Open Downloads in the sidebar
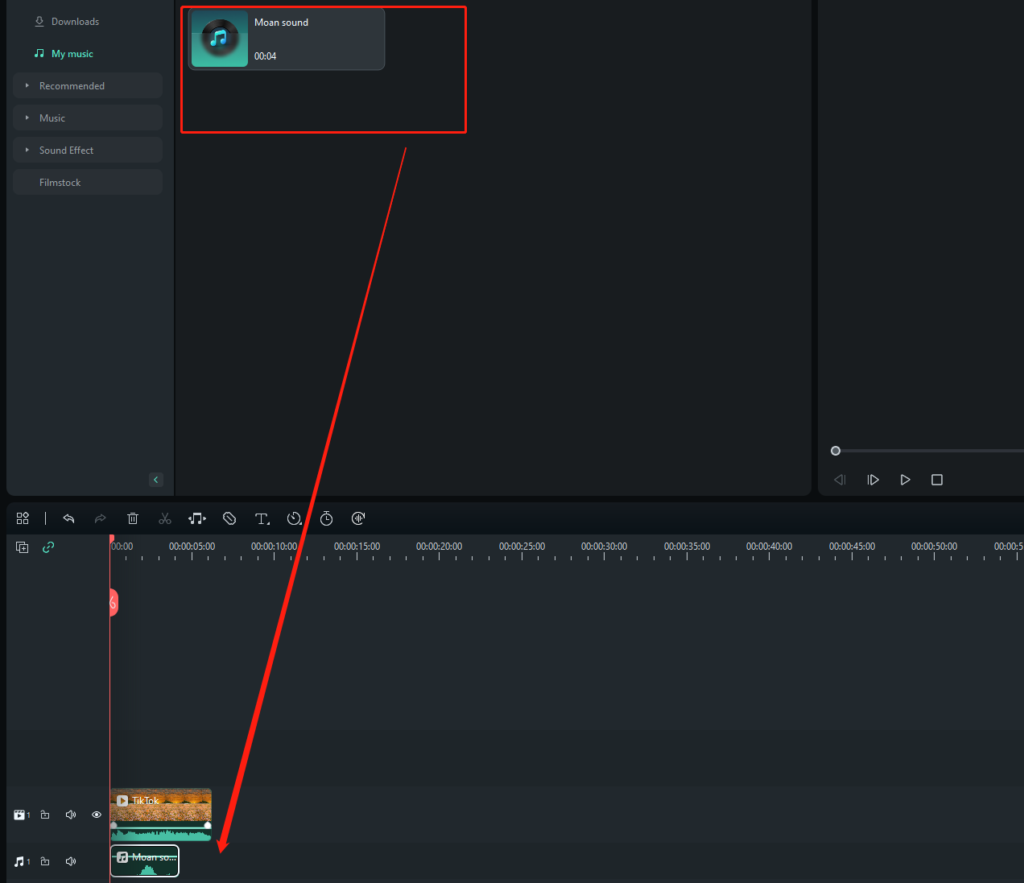Viewport: 1024px width, 883px height. [75, 22]
